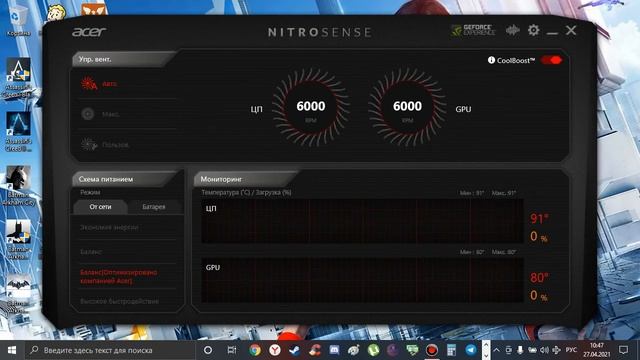This screenshot has height=360, width=640.
Task: Open uTorrent from the taskbar
Action: tap(373, 350)
